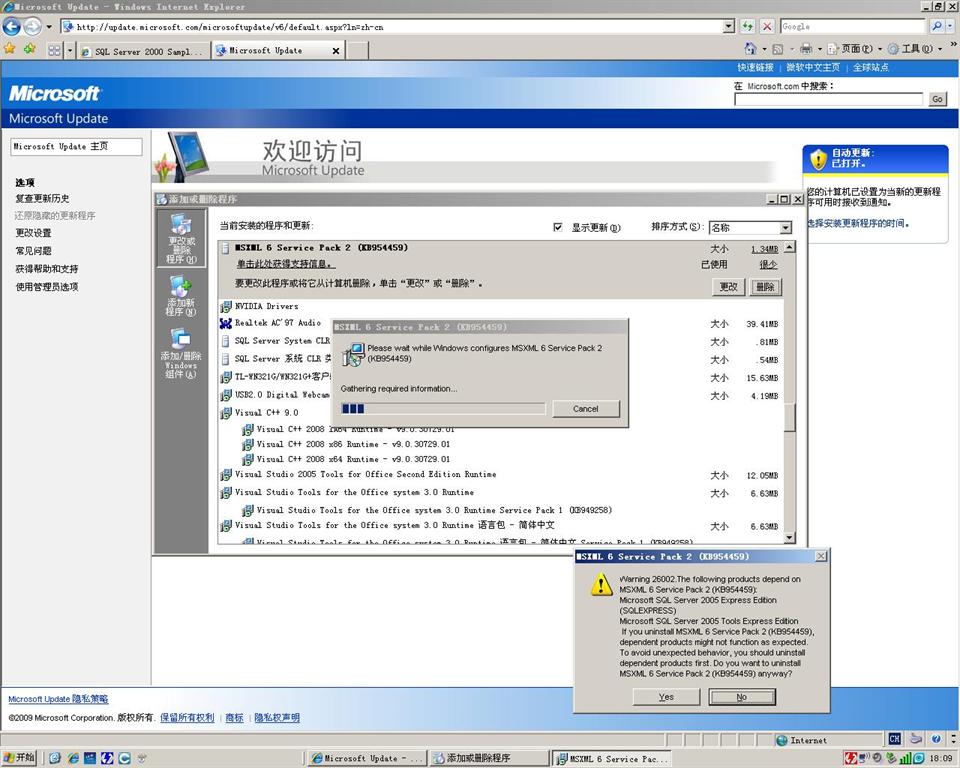Click the 开始 Start button
The height and width of the screenshot is (768, 960).
pyautogui.click(x=19, y=758)
